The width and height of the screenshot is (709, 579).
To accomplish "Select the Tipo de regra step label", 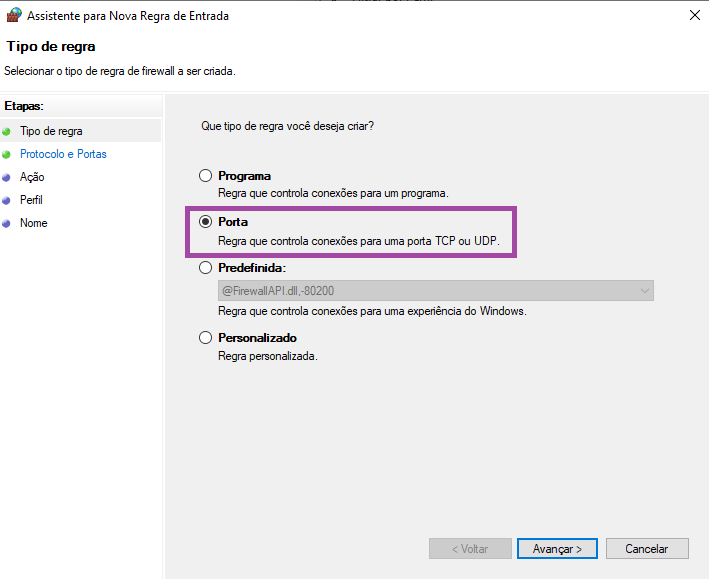I will pos(51,131).
